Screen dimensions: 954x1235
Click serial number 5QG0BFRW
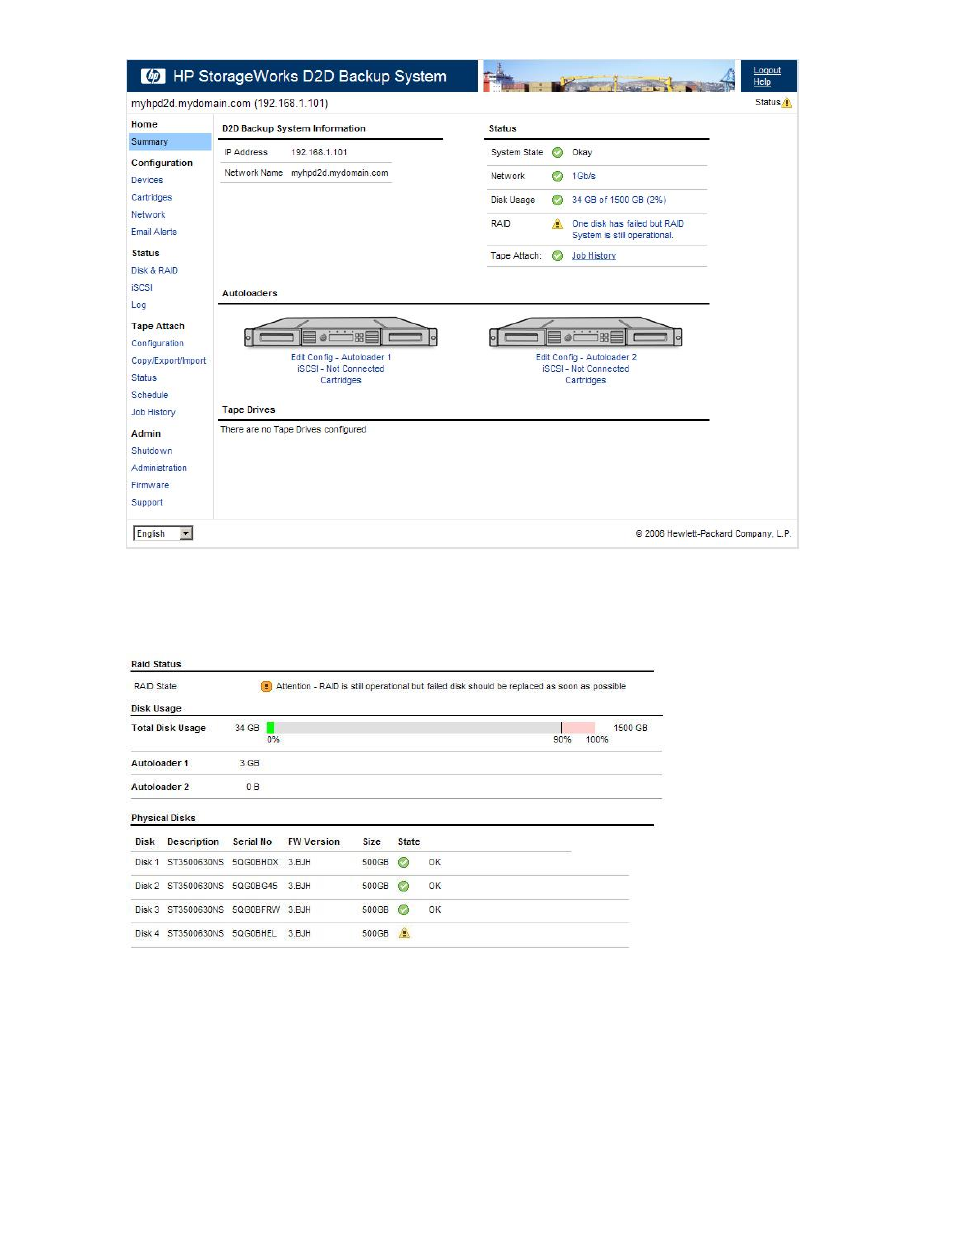pyautogui.click(x=256, y=910)
